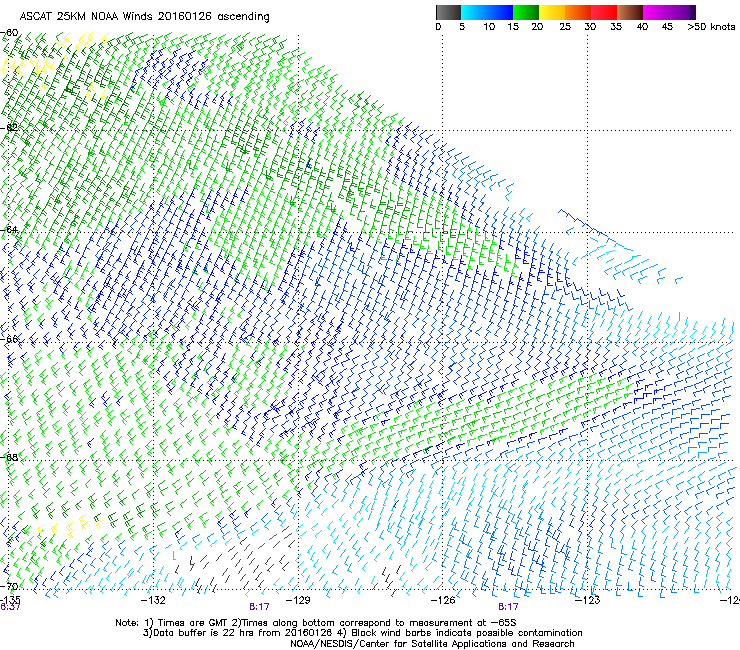Click the blue 10-15 knots legend color

pos(500,12)
